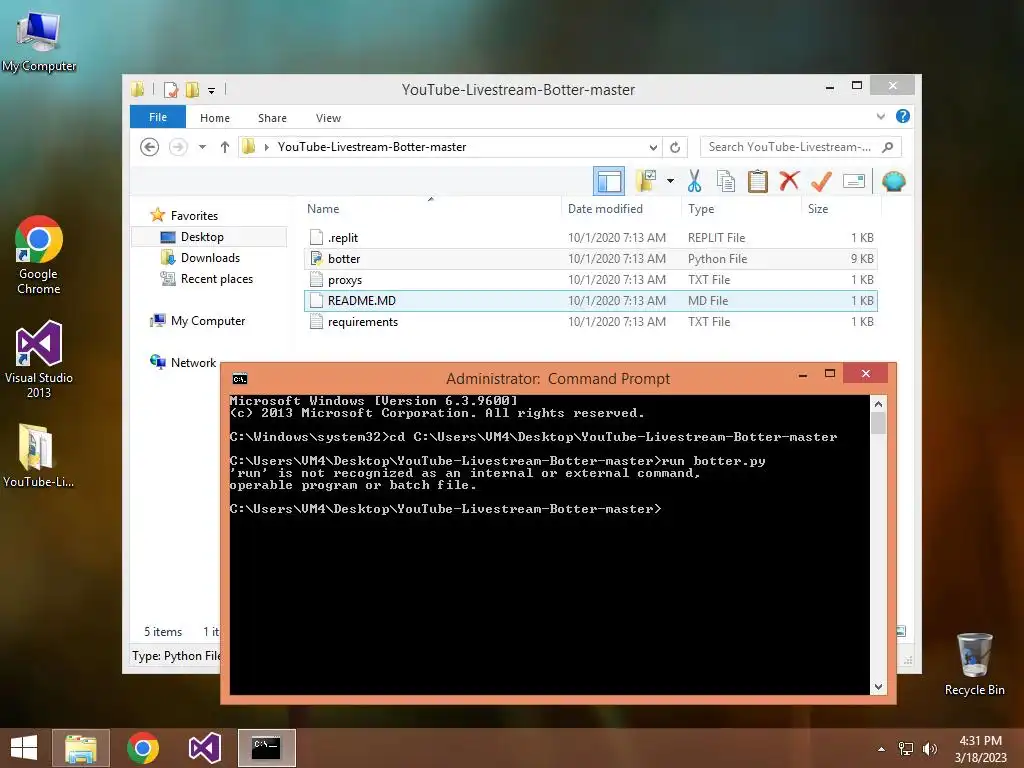Open Google Chrome desktop shortcut
The height and width of the screenshot is (768, 1024).
pyautogui.click(x=39, y=255)
